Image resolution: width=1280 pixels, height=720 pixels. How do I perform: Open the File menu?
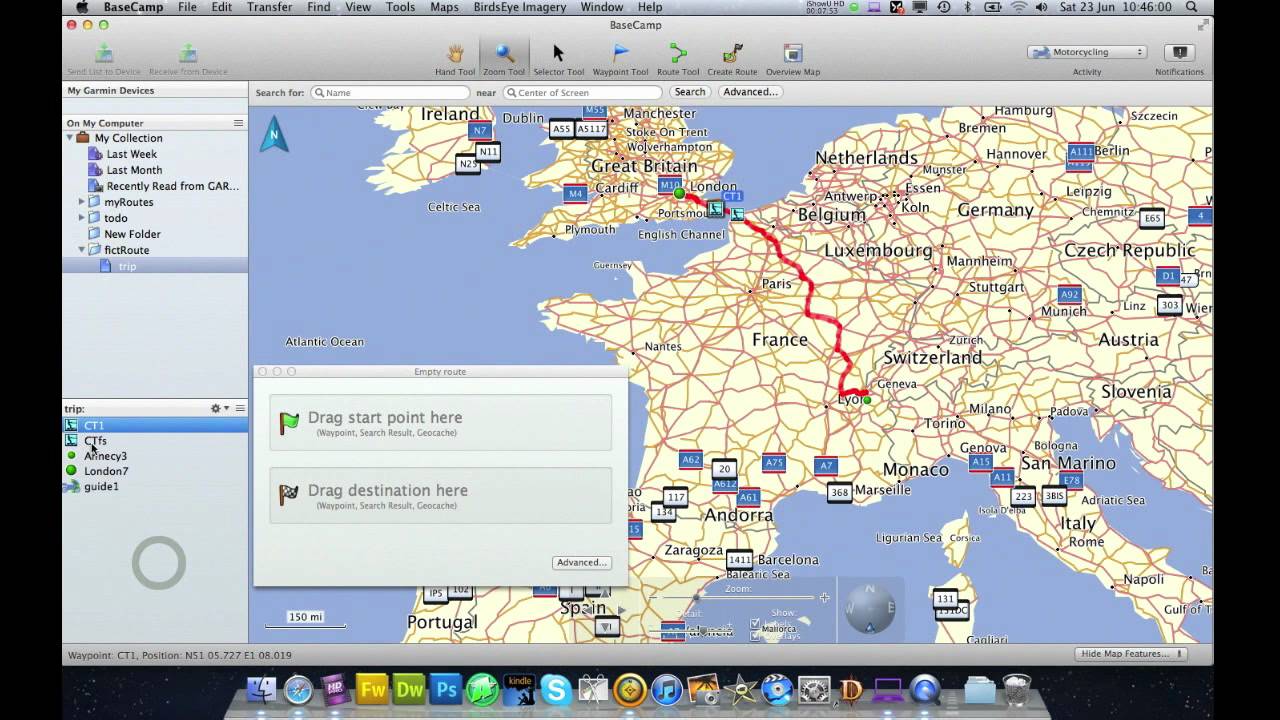[x=187, y=7]
